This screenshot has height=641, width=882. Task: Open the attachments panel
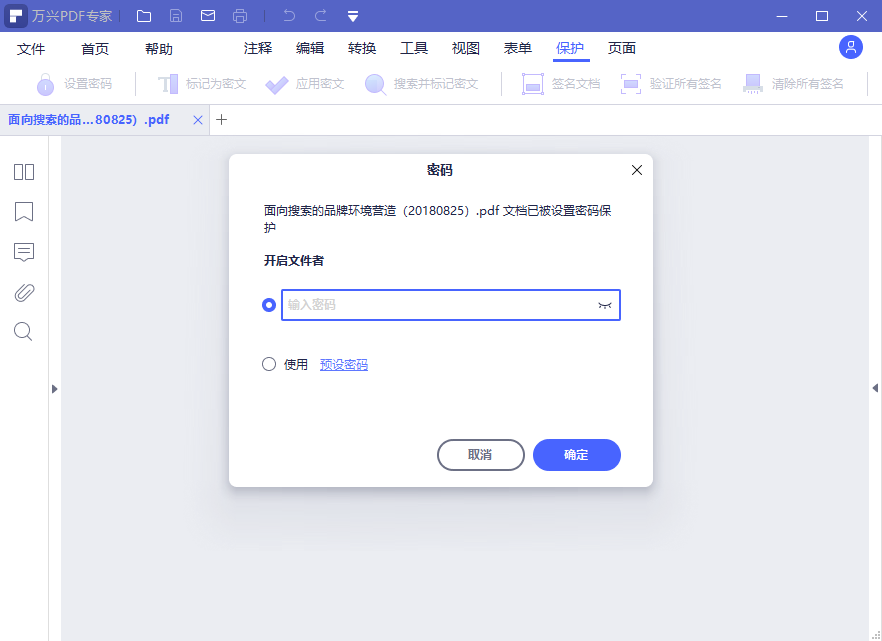[x=23, y=291]
